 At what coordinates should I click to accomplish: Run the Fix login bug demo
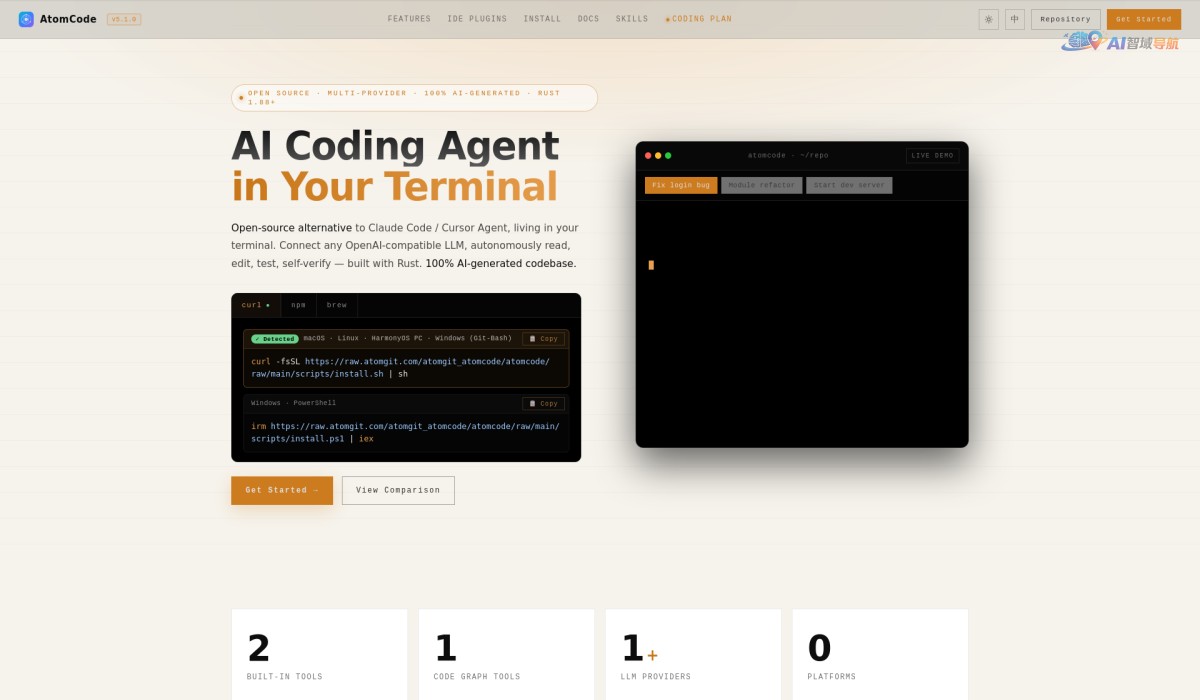681,185
